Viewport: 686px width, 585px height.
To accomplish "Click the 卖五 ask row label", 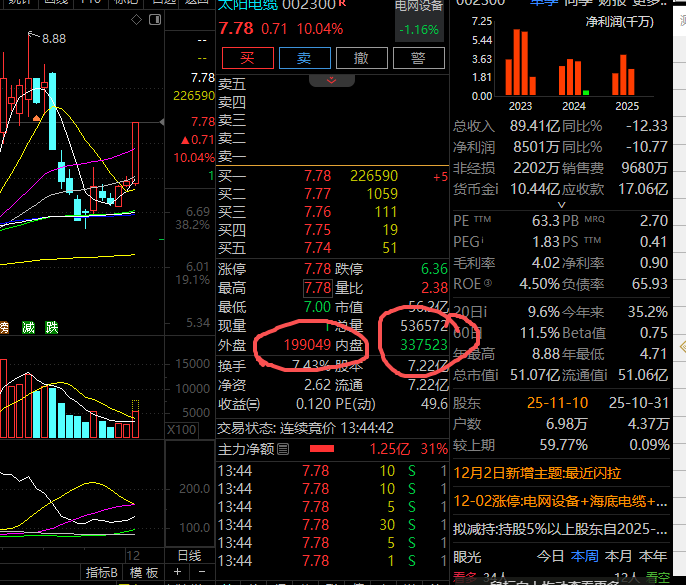I will pos(232,84).
